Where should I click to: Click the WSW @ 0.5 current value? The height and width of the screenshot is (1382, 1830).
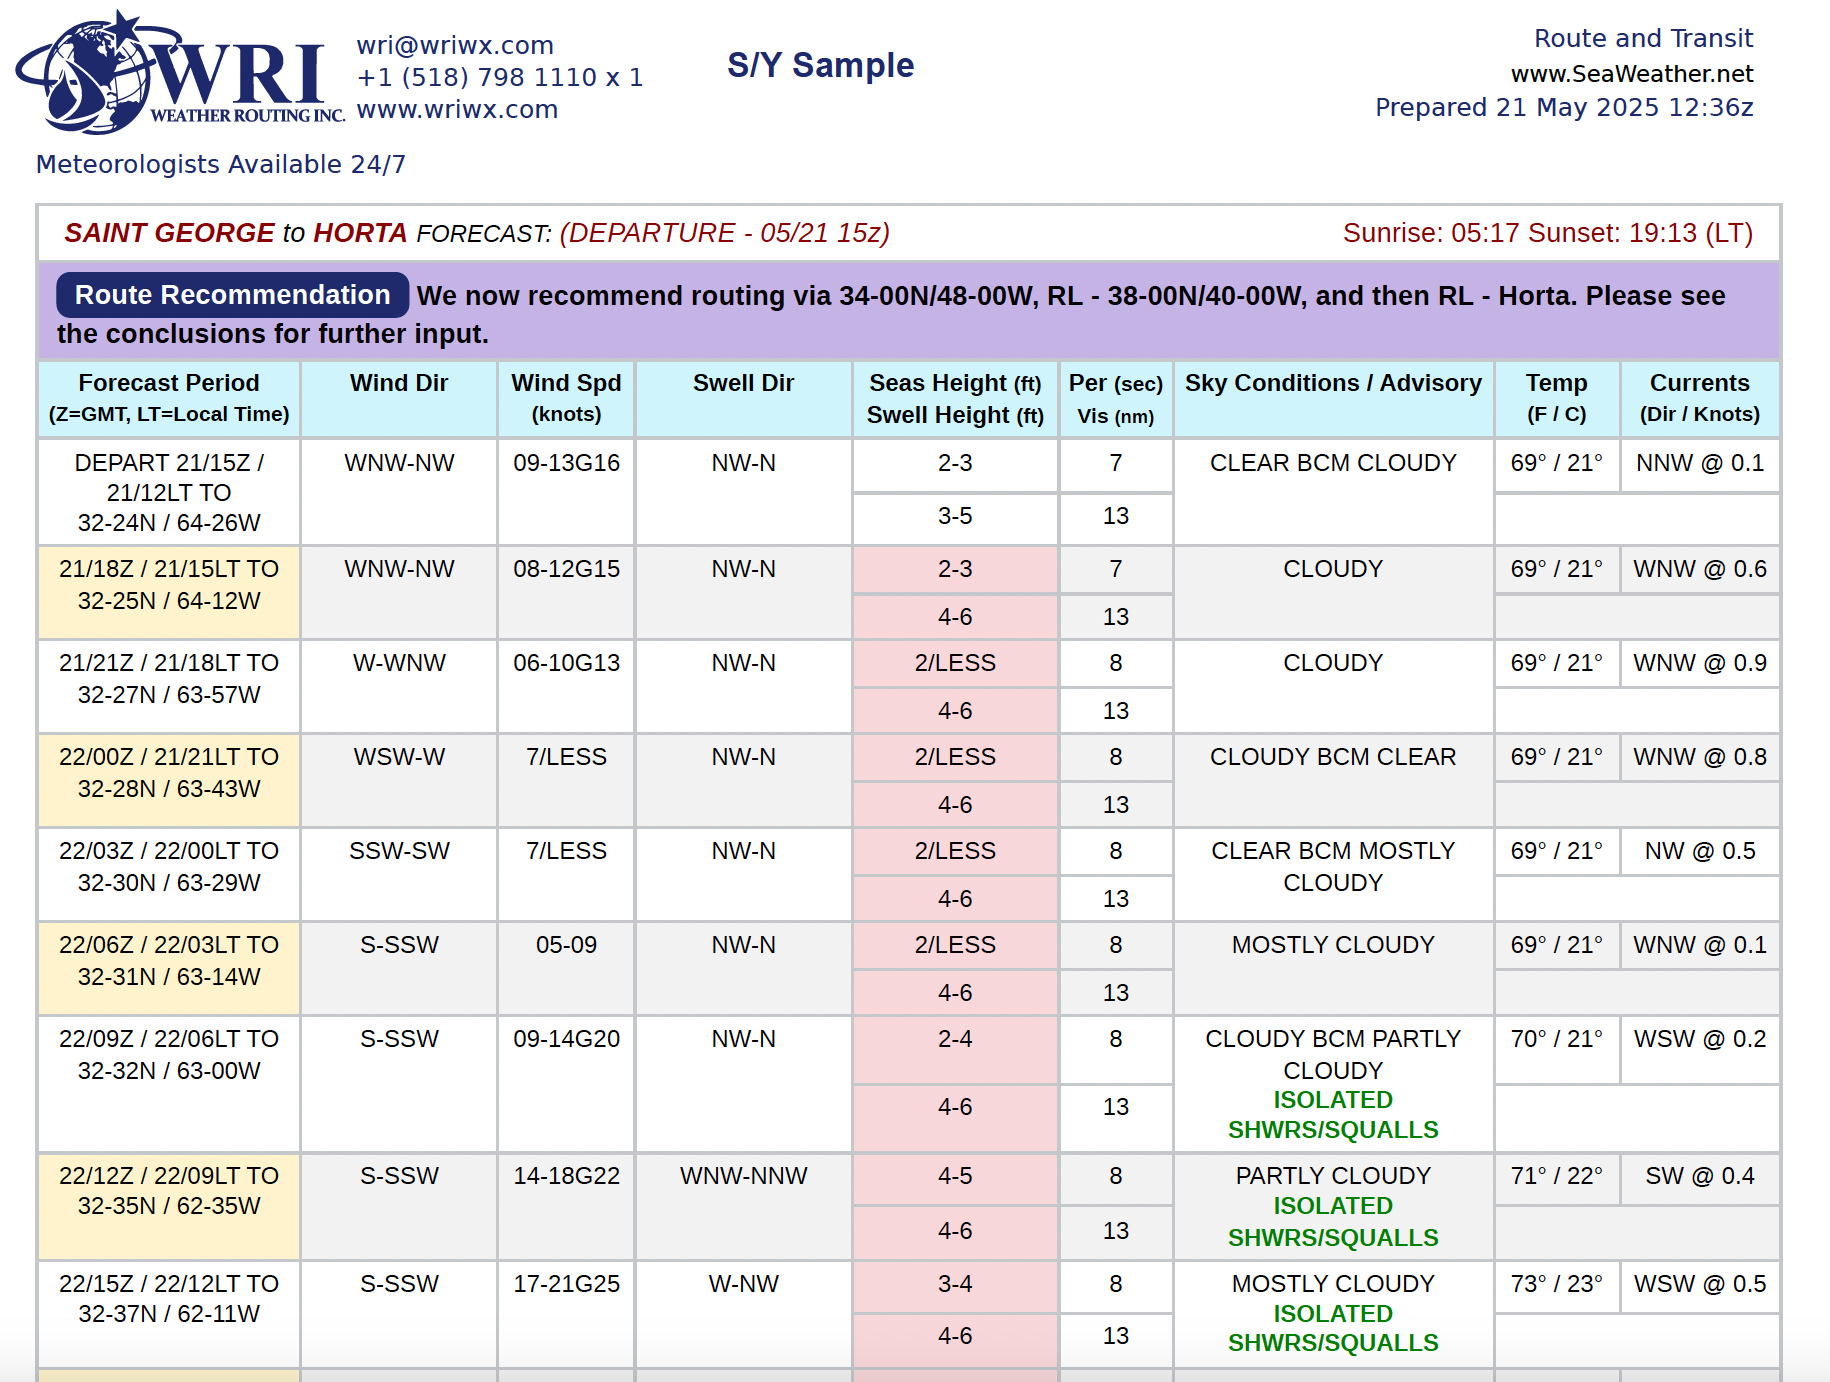point(1699,1284)
